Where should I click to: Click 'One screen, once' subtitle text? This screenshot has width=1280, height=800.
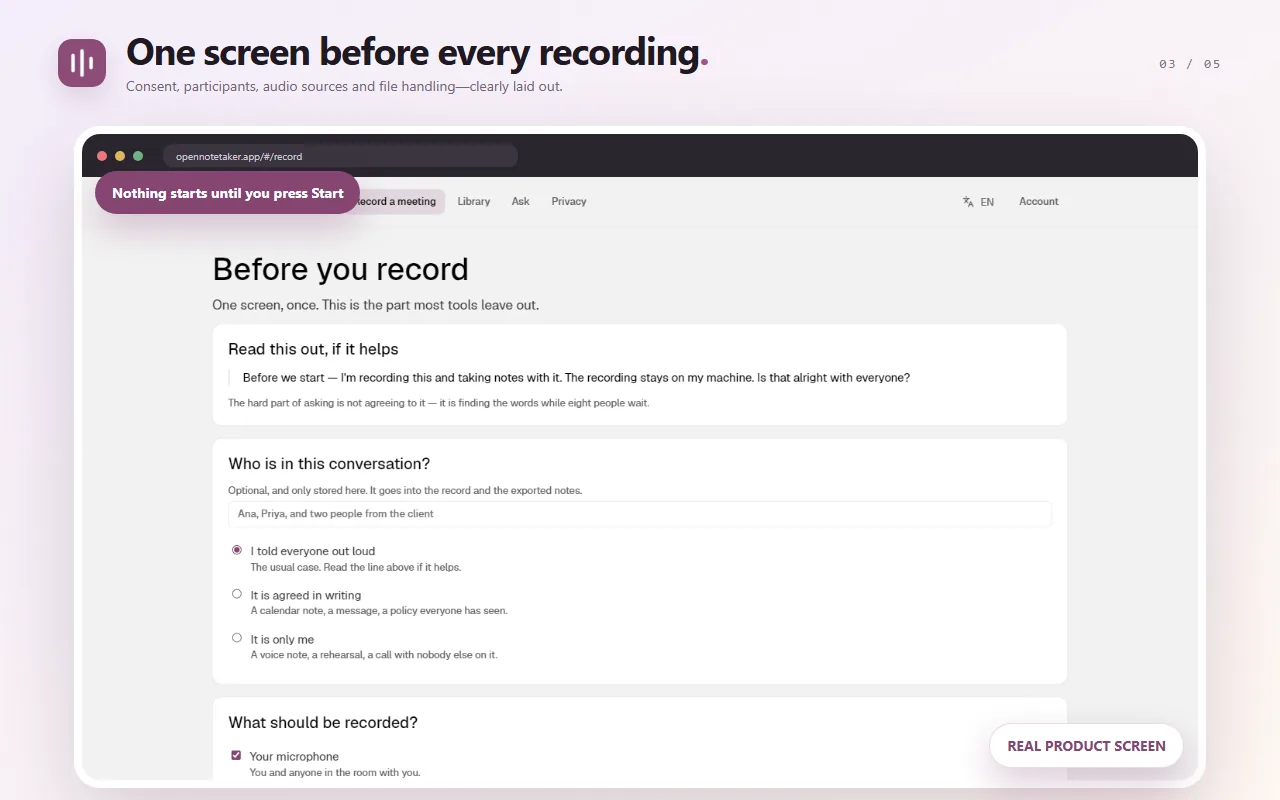[x=376, y=305]
